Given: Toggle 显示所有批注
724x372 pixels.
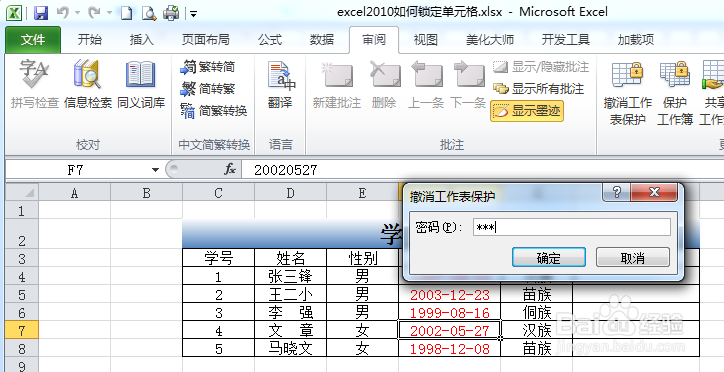Looking at the screenshot, I should (x=538, y=89).
